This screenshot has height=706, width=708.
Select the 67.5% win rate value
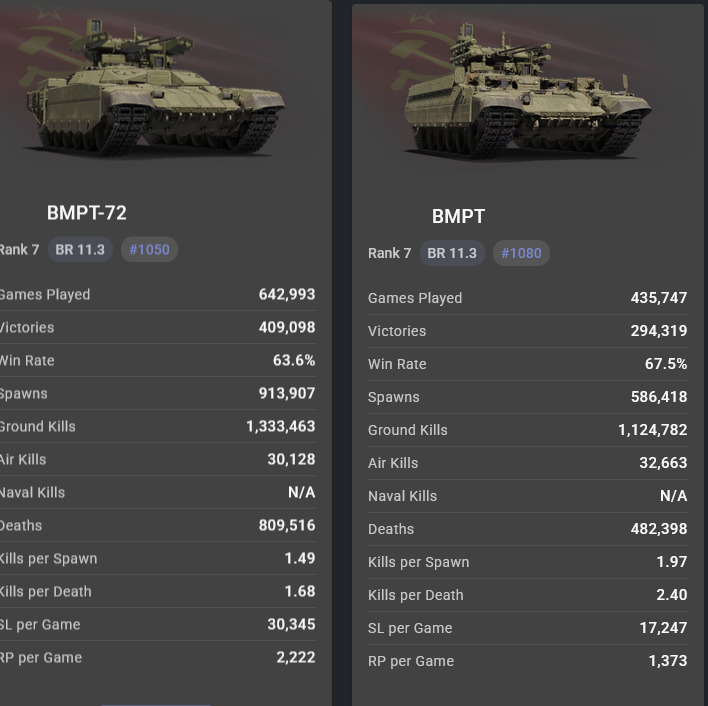666,364
